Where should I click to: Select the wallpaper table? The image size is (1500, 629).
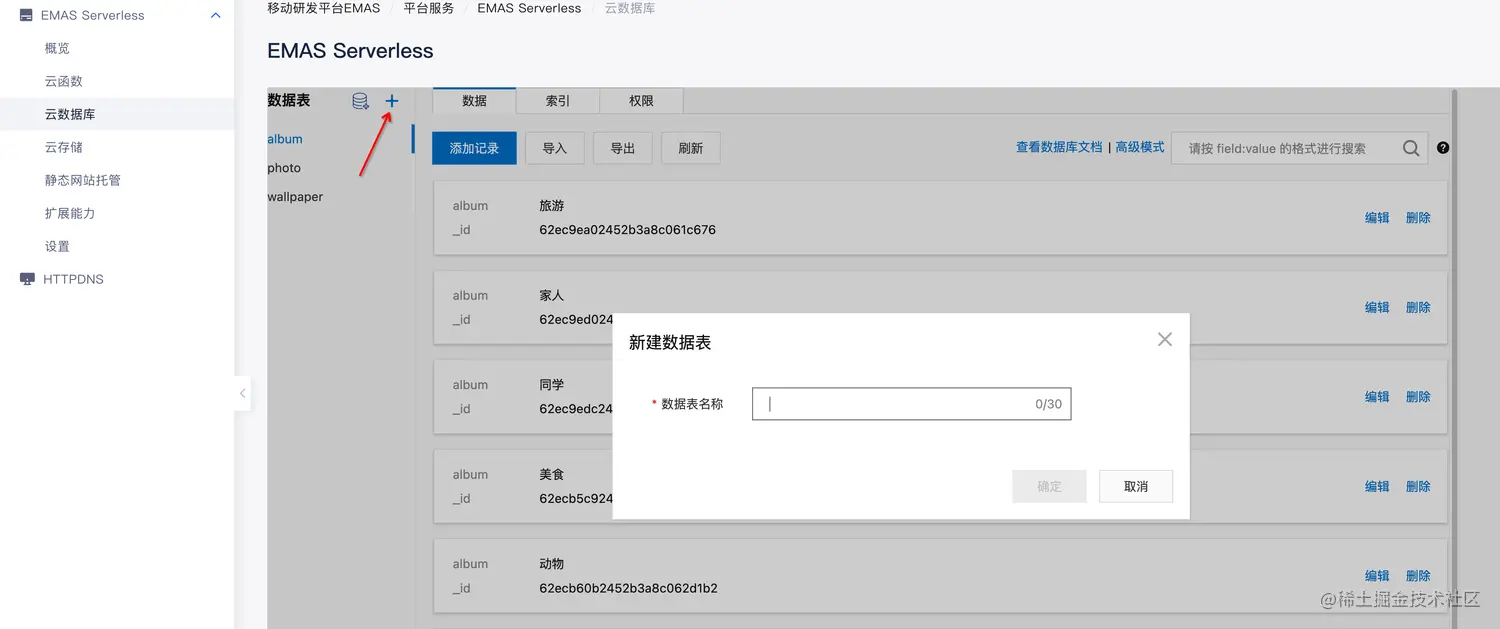click(295, 197)
